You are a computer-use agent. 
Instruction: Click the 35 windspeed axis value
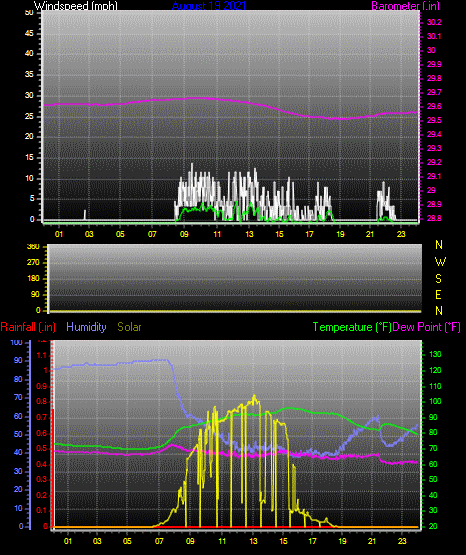[x=29, y=75]
